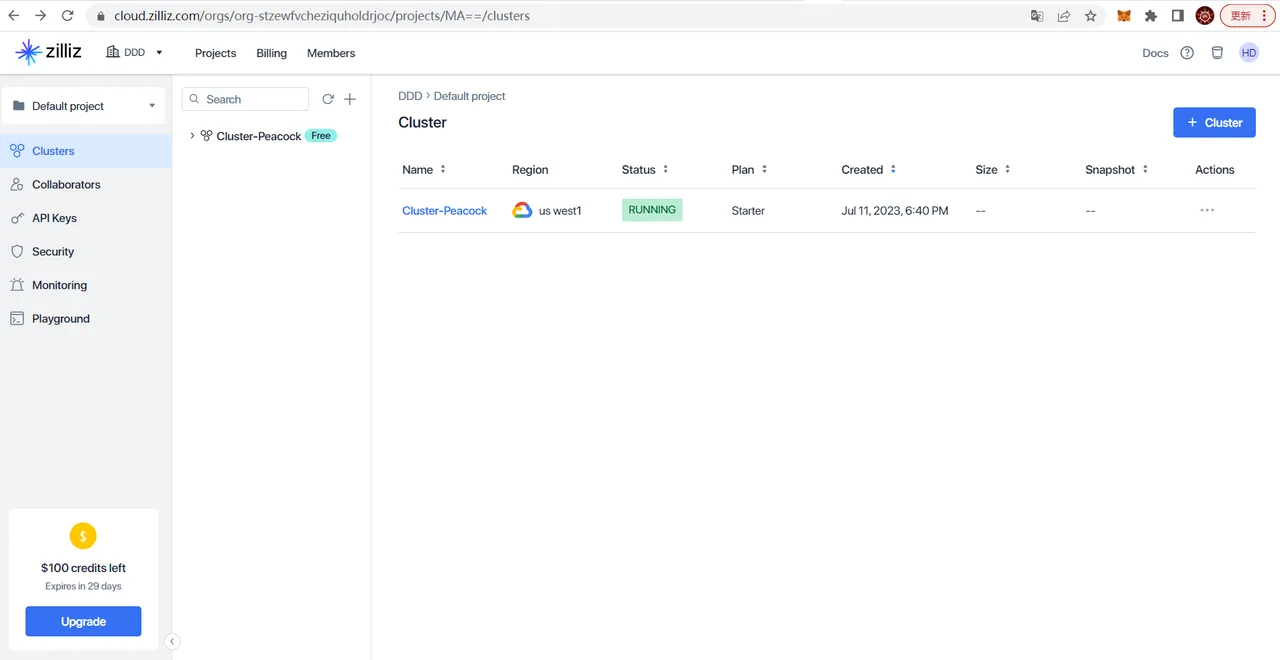The image size is (1280, 660).
Task: Expand the Cluster-Peacock tree node
Action: click(x=192, y=136)
